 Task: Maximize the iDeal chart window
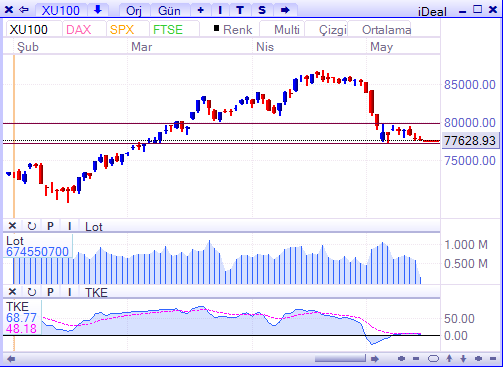478,9
